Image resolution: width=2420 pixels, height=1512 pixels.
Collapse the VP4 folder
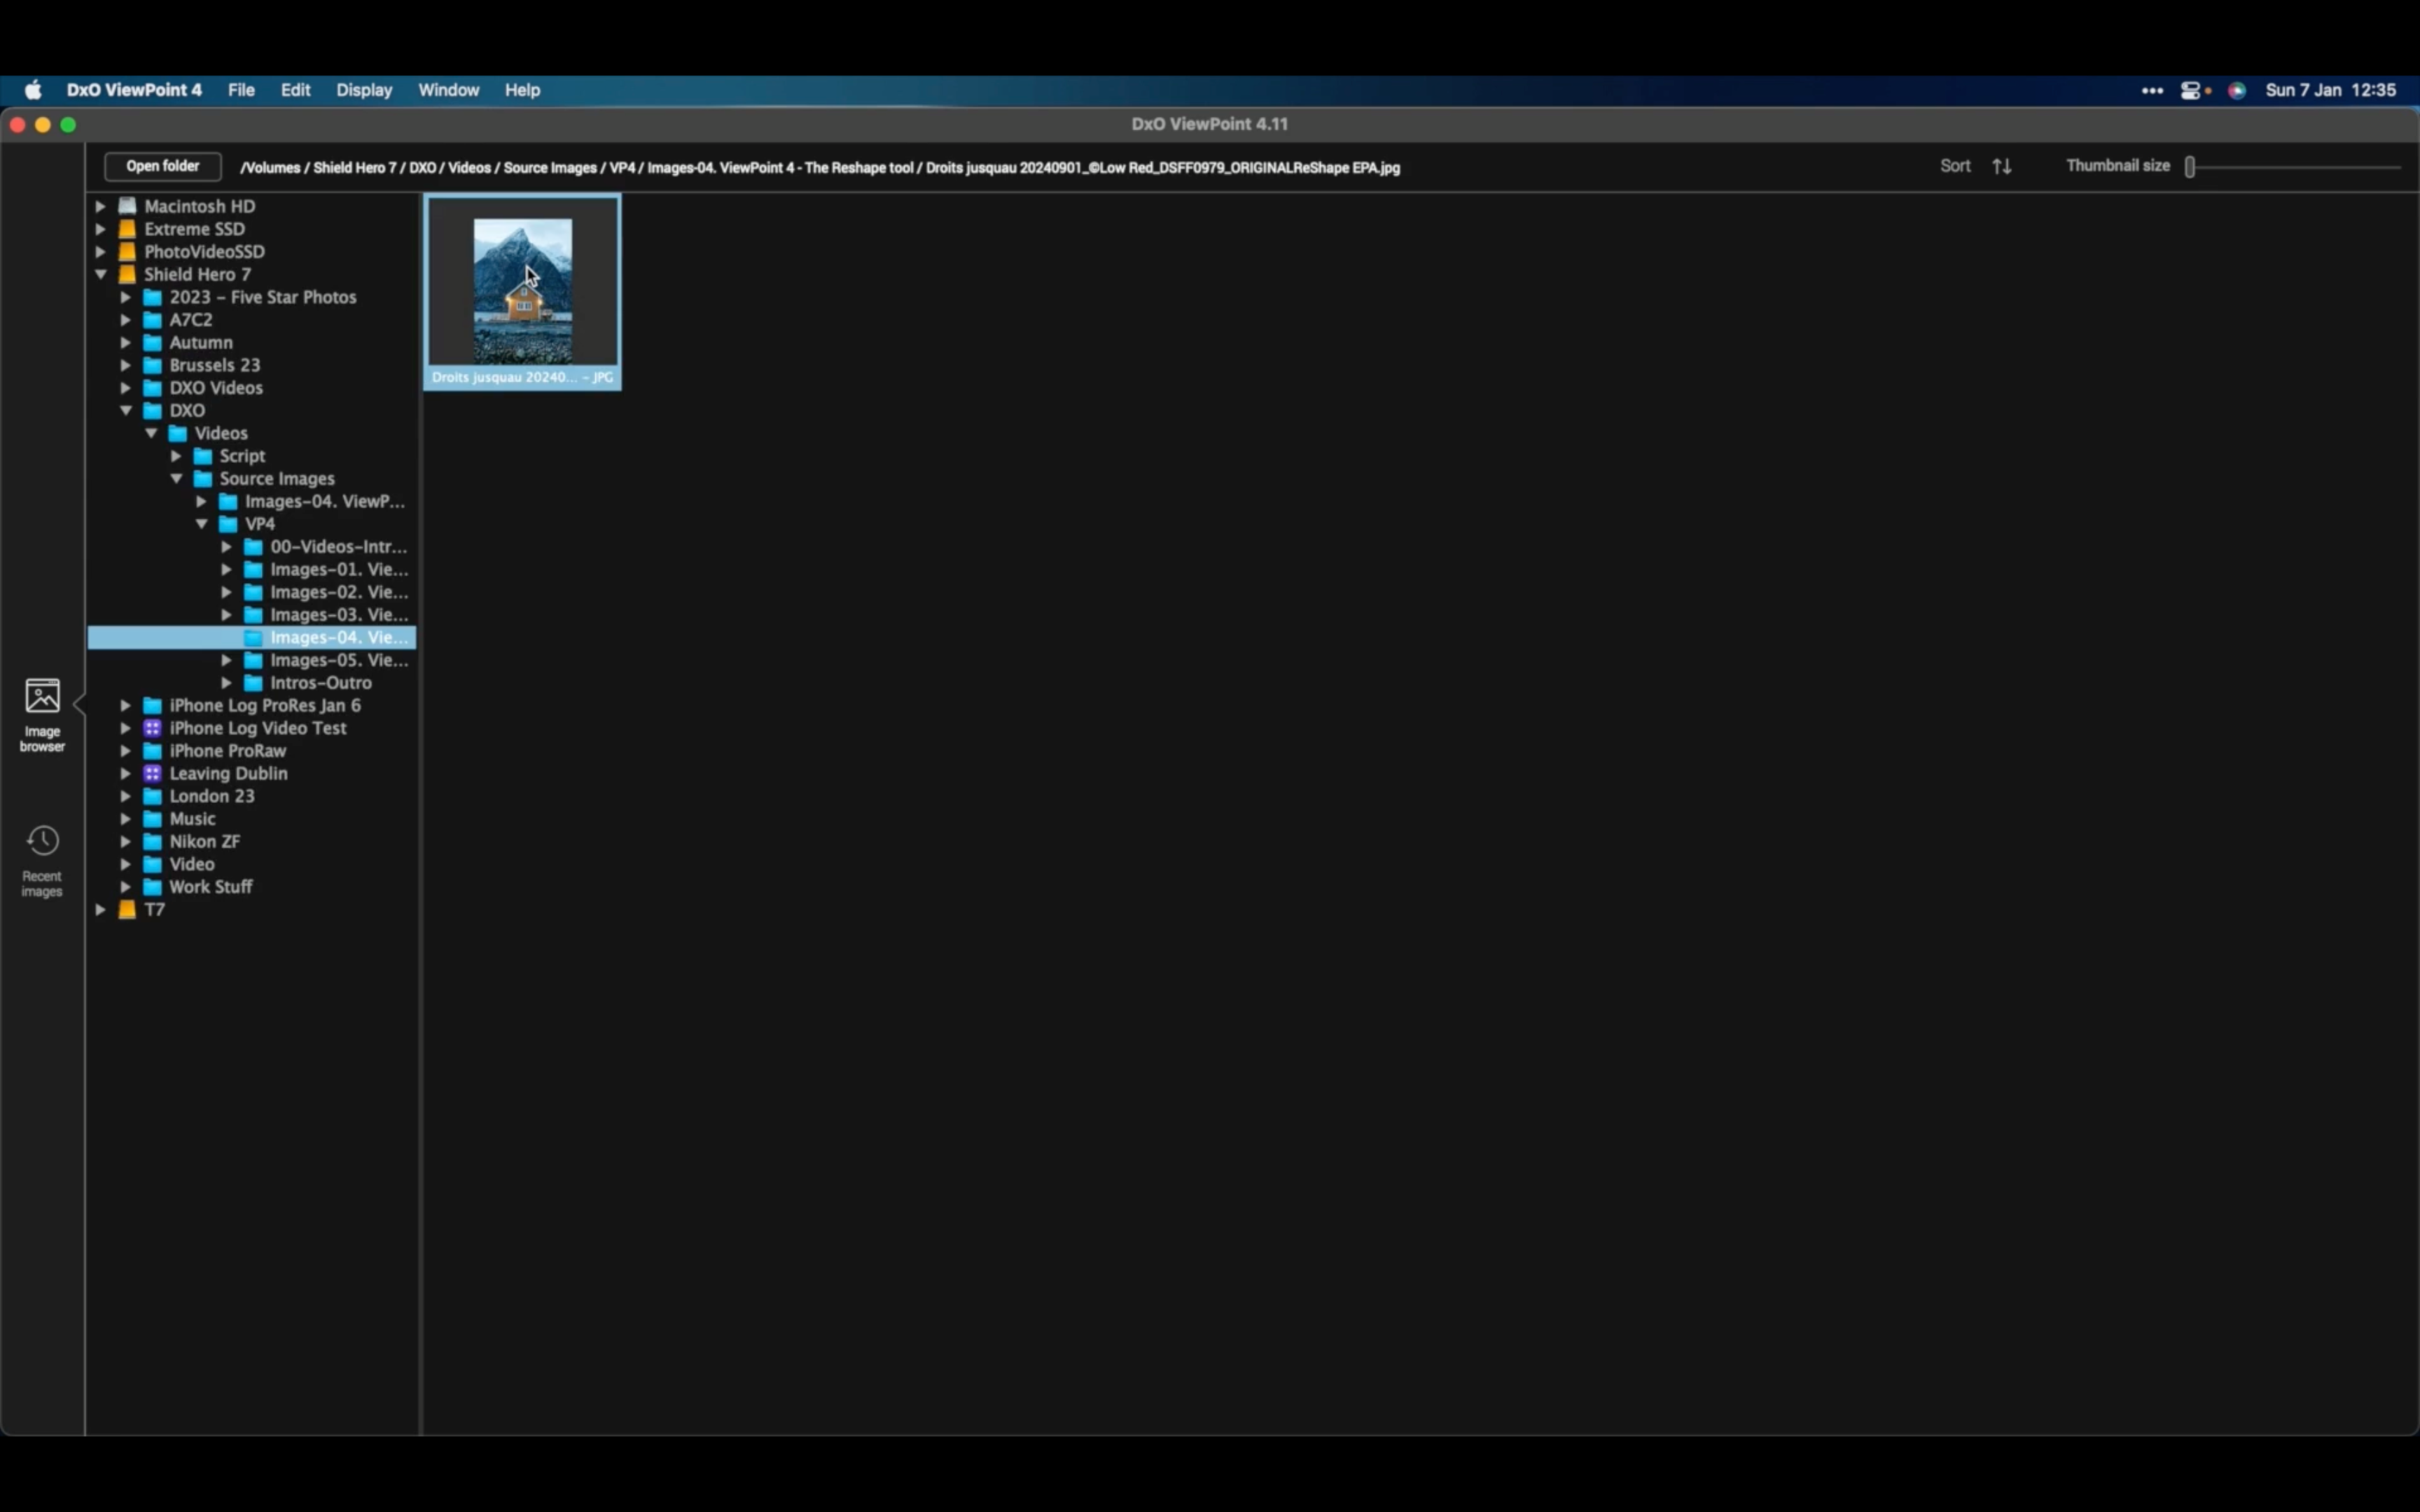(202, 523)
